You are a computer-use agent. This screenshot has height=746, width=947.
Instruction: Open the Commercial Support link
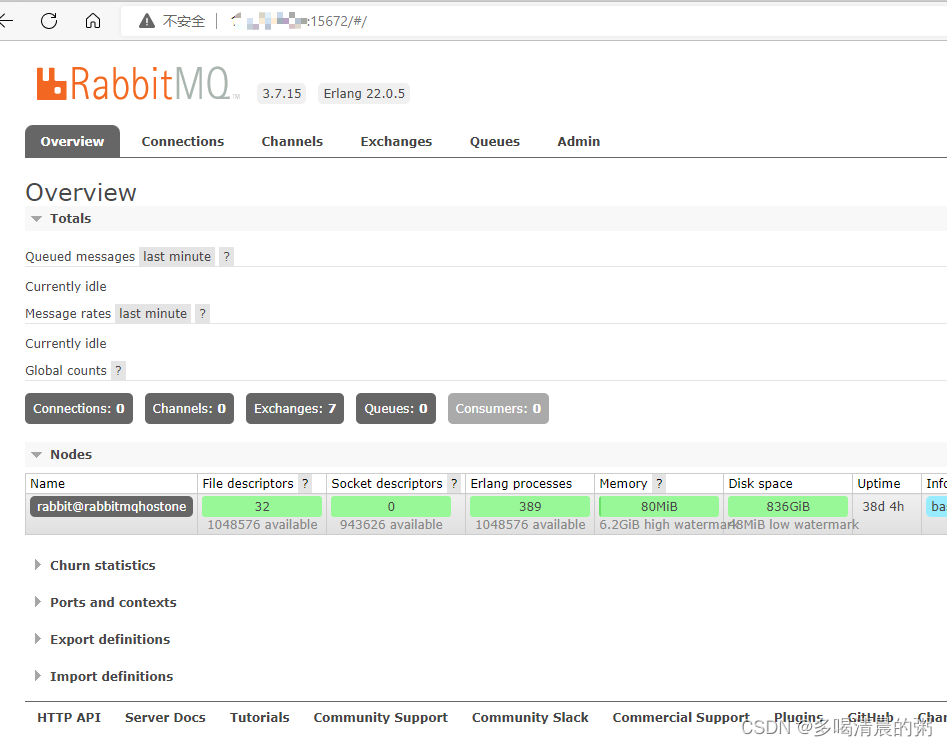tap(681, 718)
